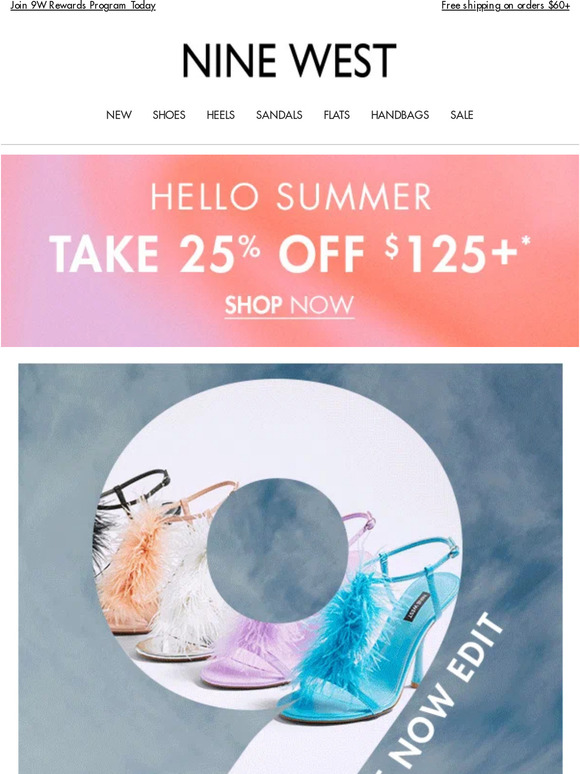Open the Join 9W Rewards Program link

(x=83, y=5)
